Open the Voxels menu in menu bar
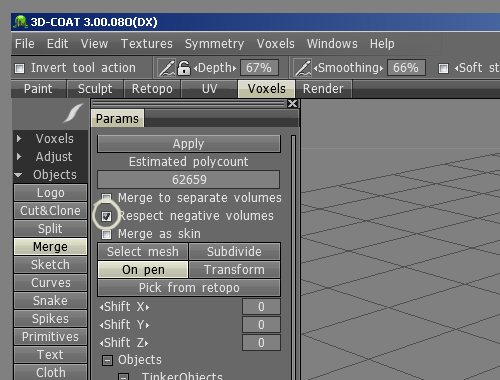 click(x=276, y=44)
